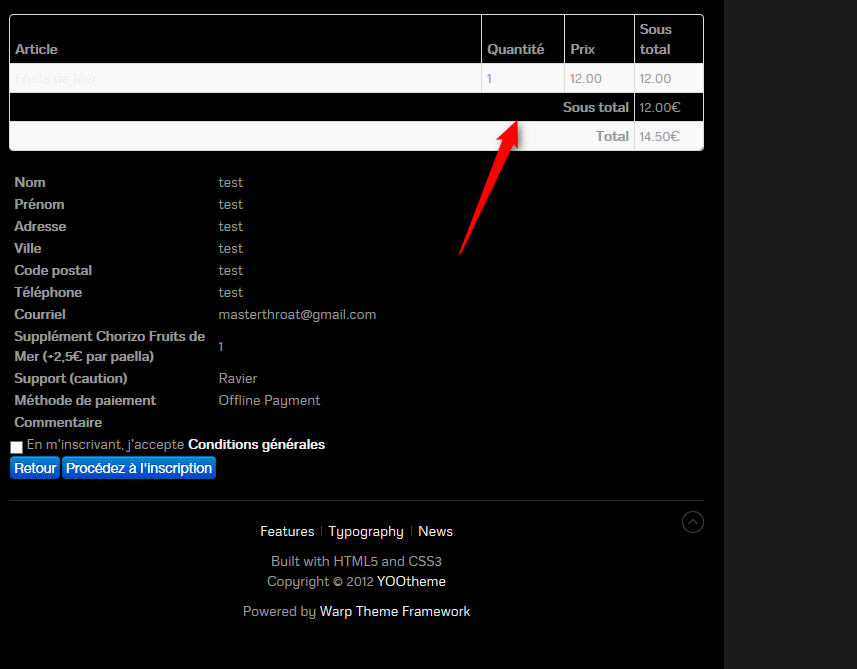The height and width of the screenshot is (669, 857).
Task: Click the masterthroat@gmail.com email text
Action: coord(297,314)
